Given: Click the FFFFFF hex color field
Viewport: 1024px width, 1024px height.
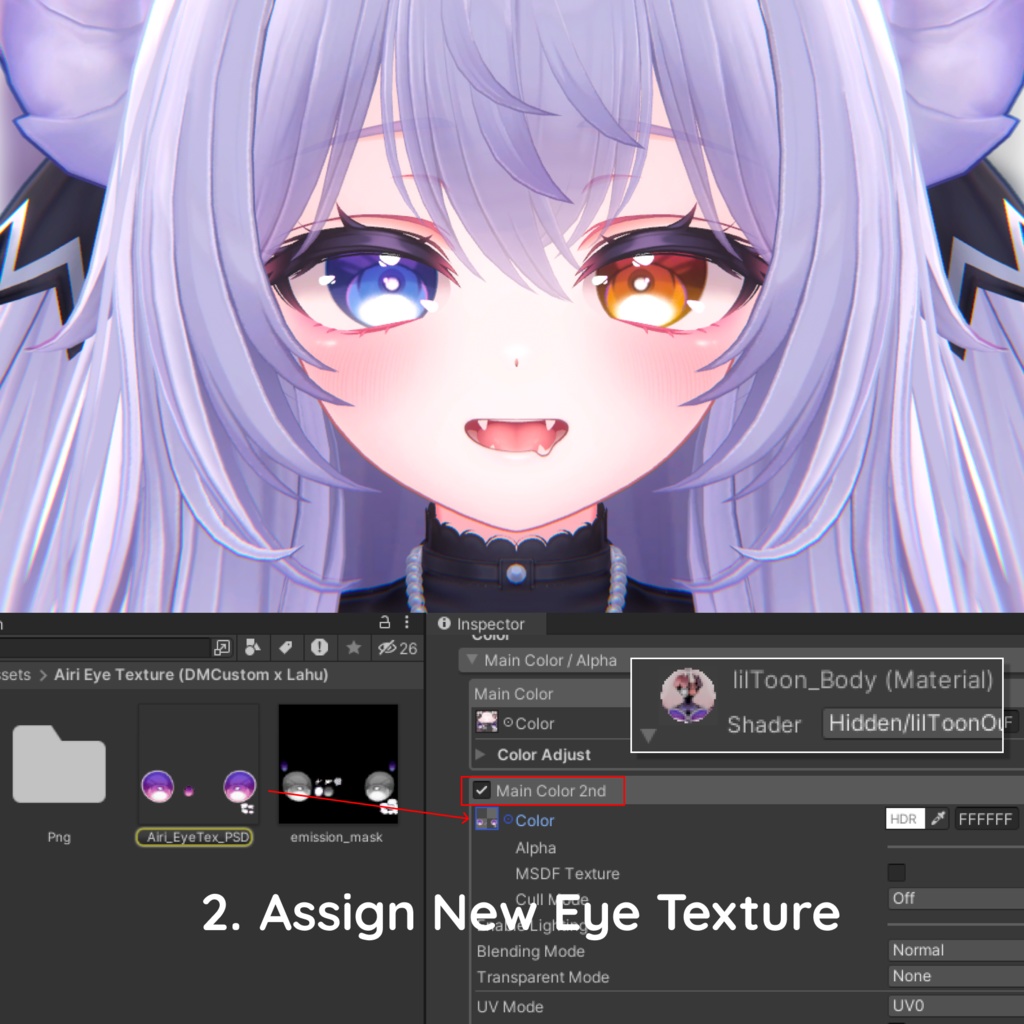Looking at the screenshot, I should (986, 819).
